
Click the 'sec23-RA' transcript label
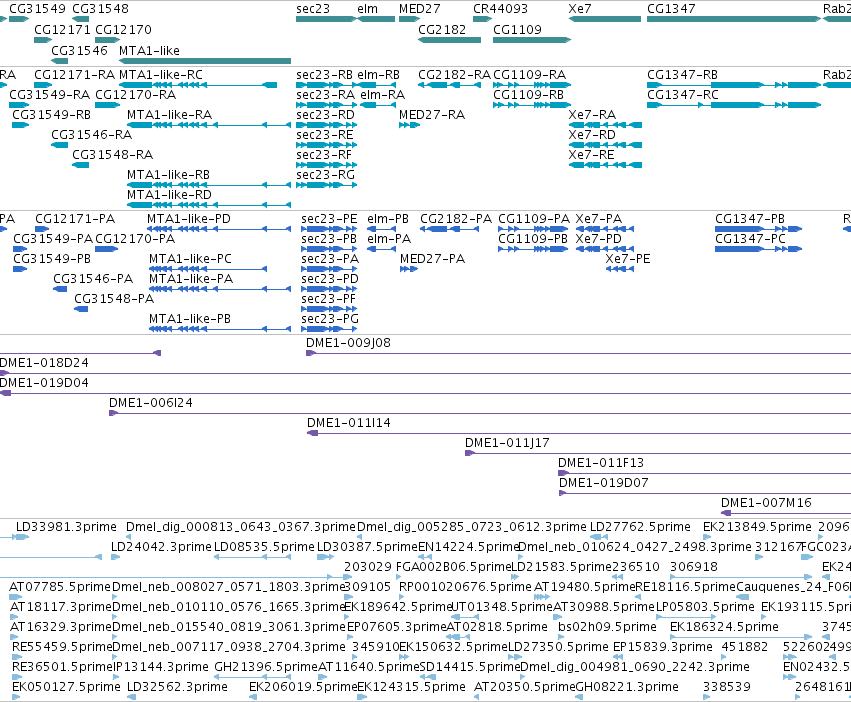coord(326,94)
